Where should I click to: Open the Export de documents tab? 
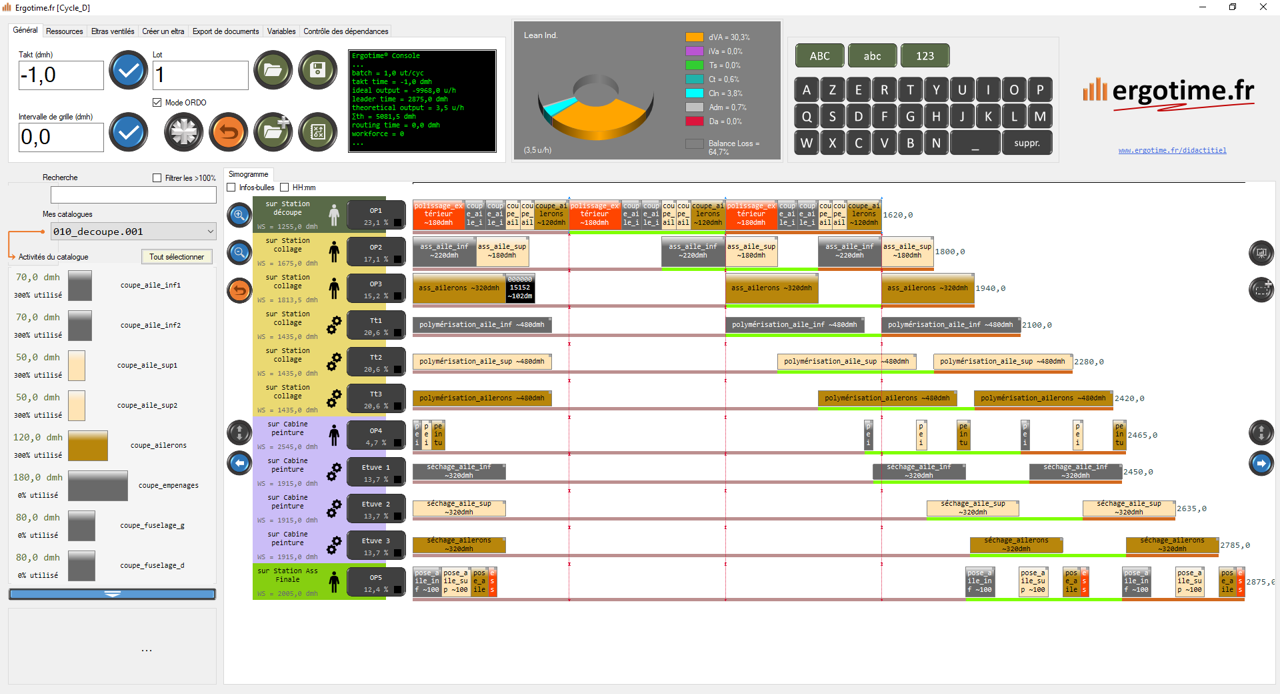point(225,31)
